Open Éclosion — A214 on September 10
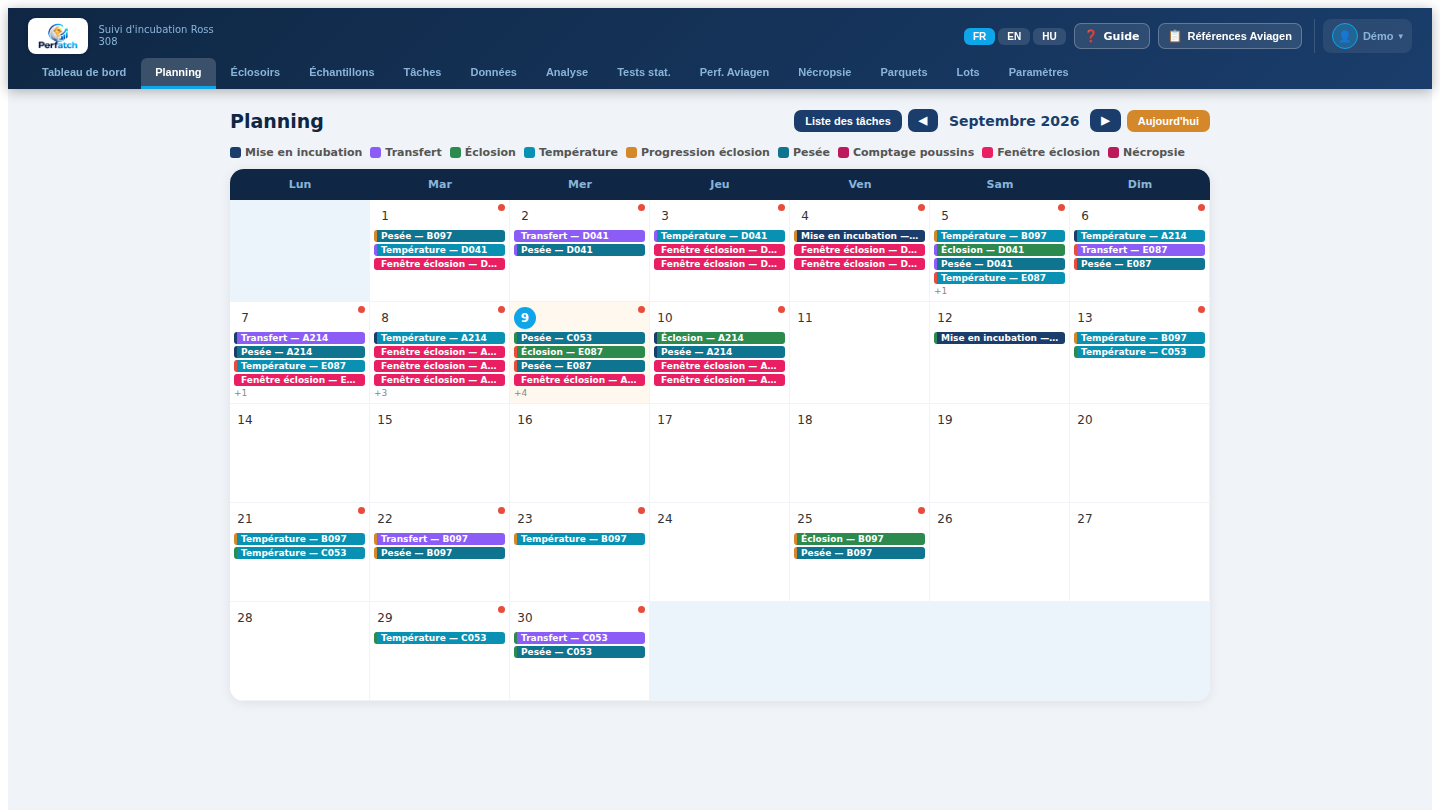The width and height of the screenshot is (1440, 810). coord(720,338)
